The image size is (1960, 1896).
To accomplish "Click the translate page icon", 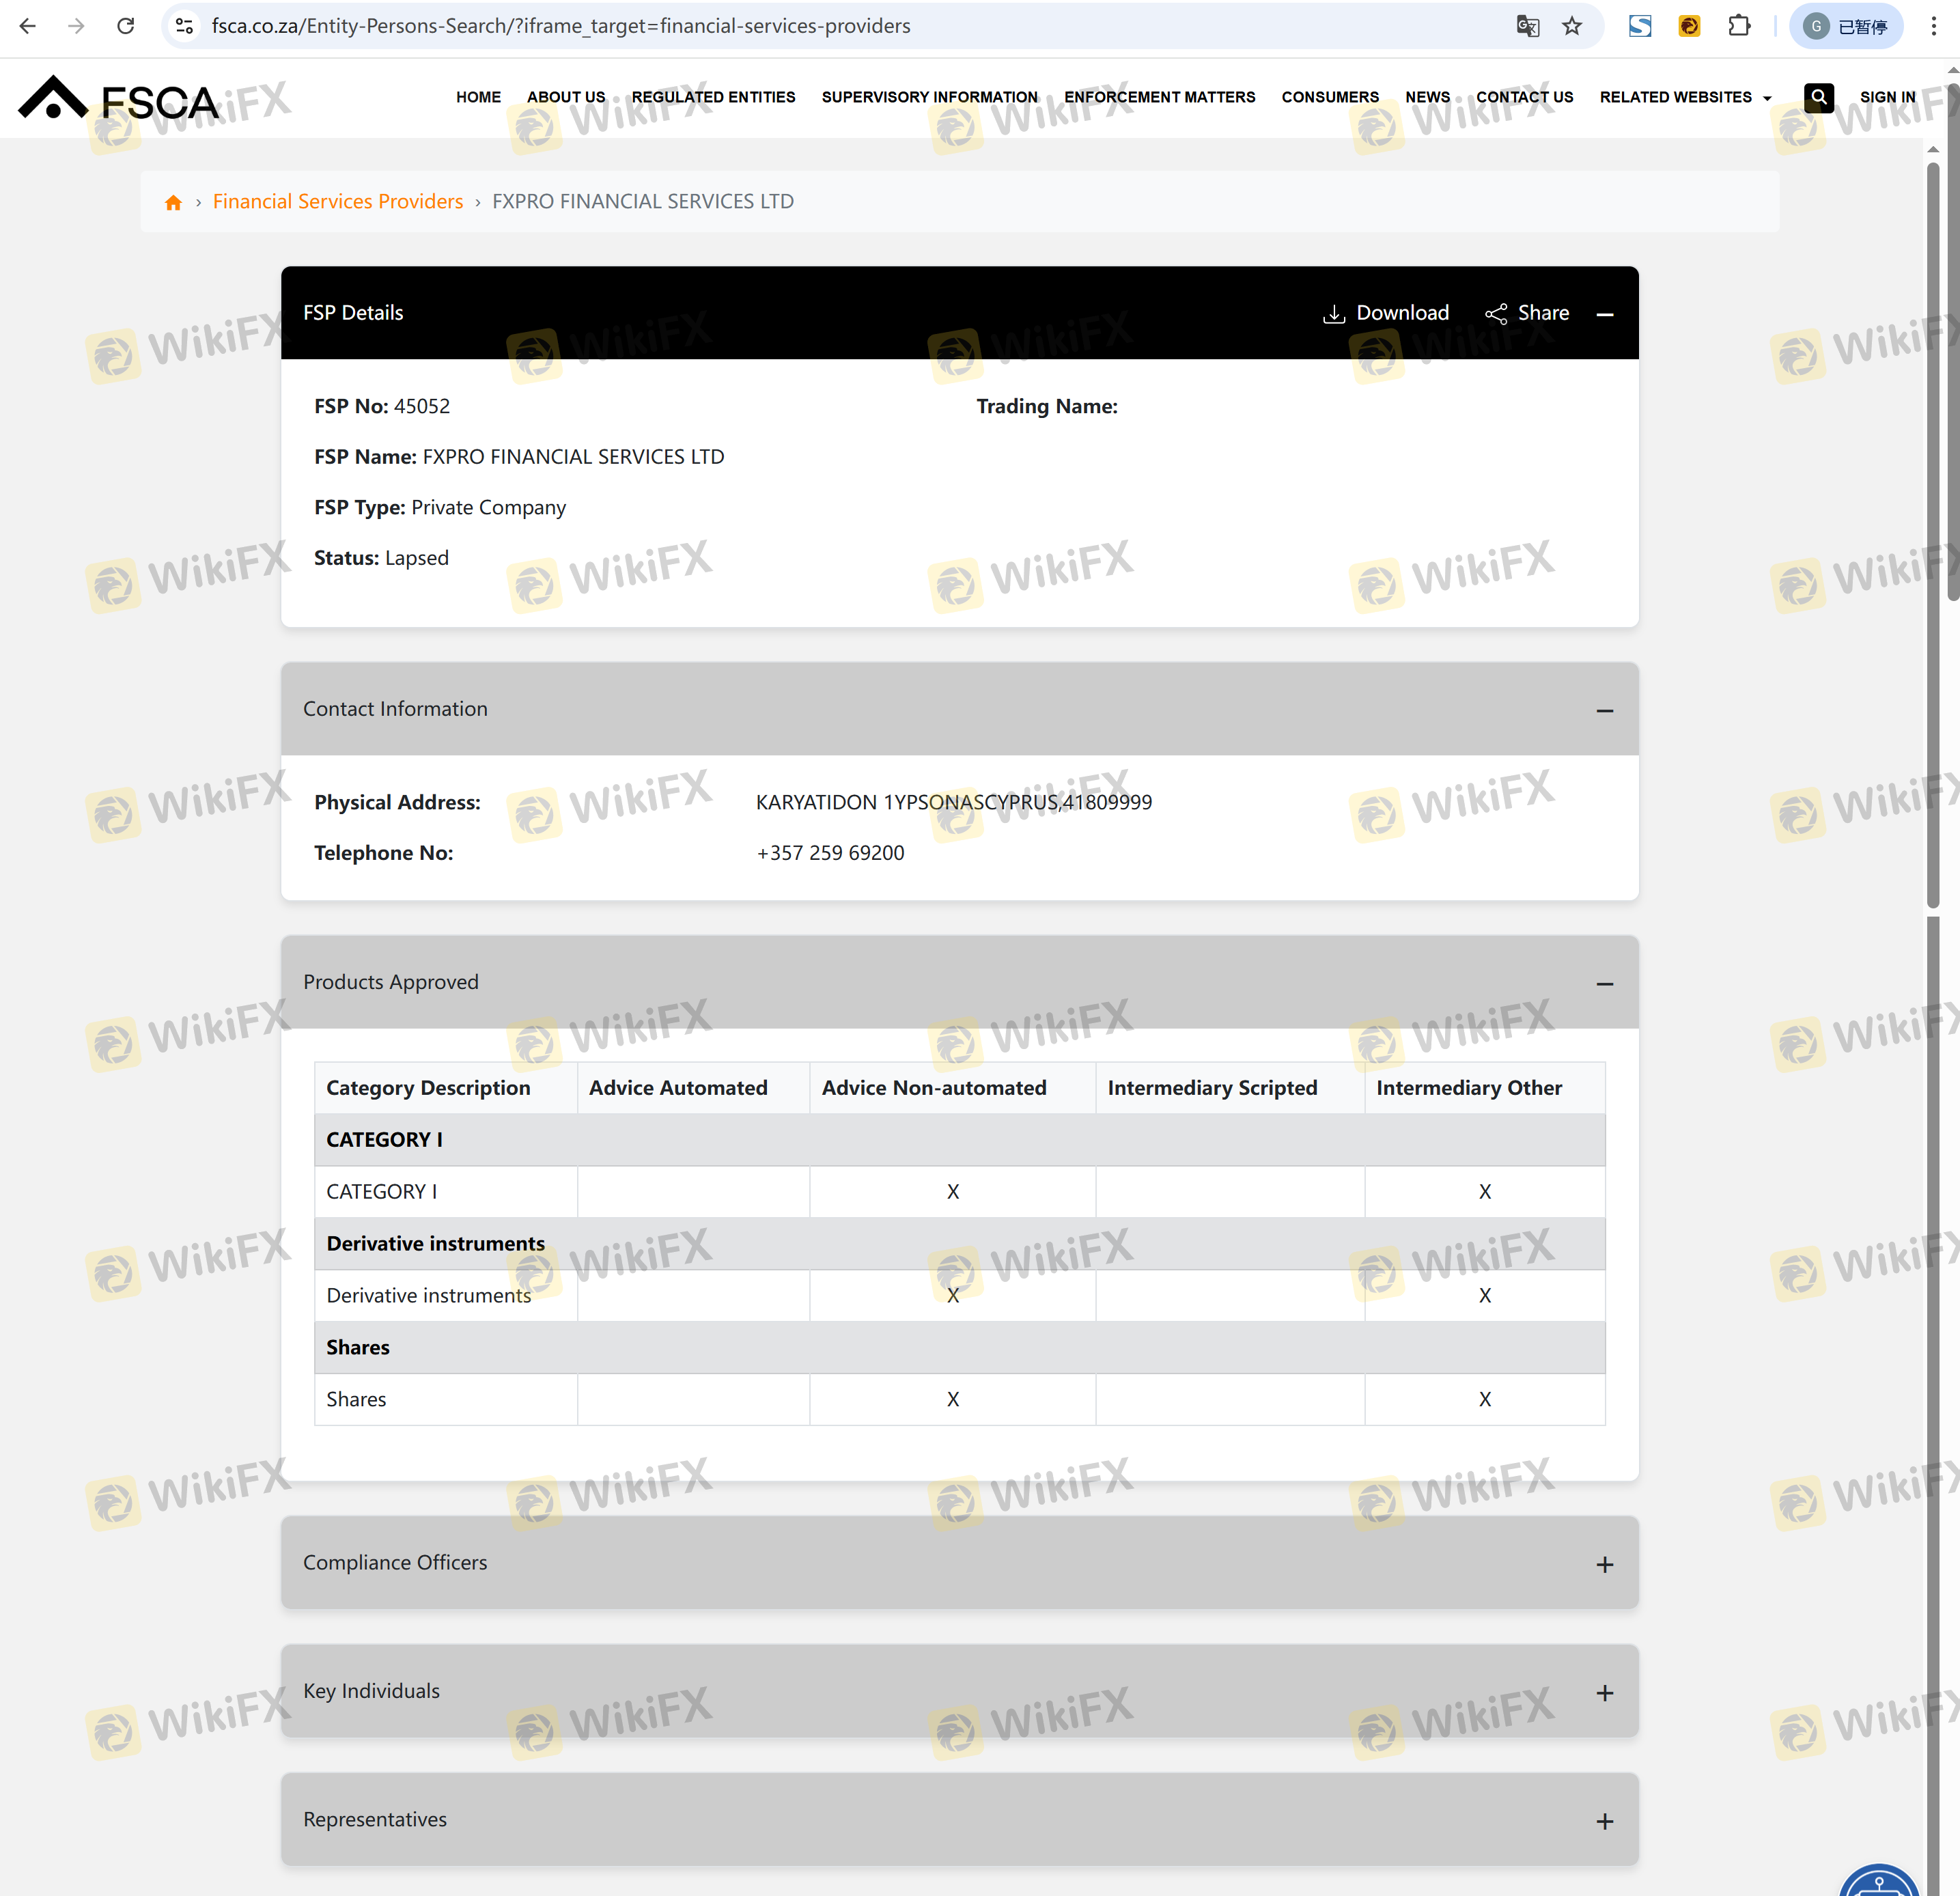I will click(x=1527, y=26).
